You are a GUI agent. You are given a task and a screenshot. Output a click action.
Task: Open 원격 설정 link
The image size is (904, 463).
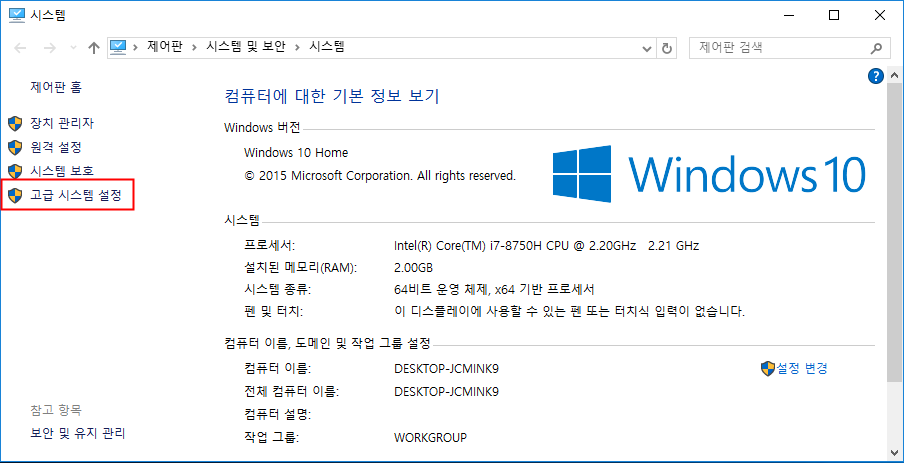click(x=55, y=147)
